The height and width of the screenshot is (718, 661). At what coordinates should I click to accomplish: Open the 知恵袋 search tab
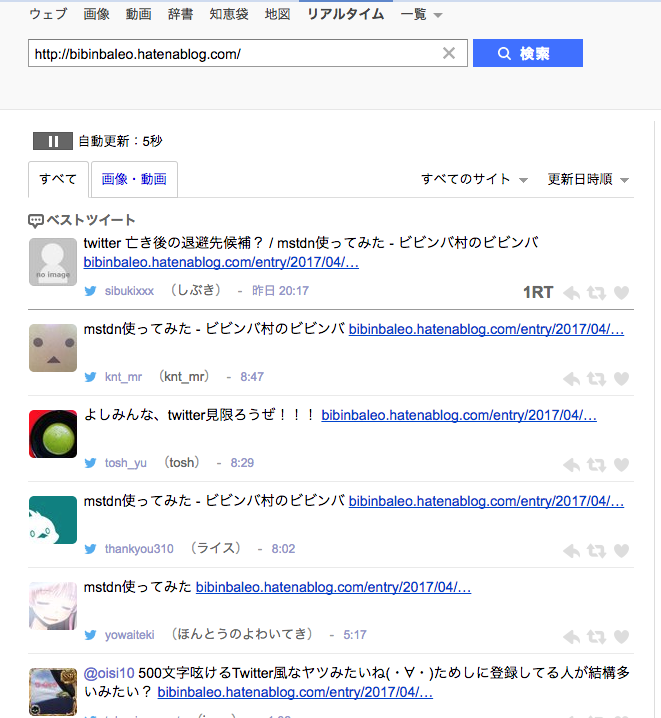tap(229, 14)
